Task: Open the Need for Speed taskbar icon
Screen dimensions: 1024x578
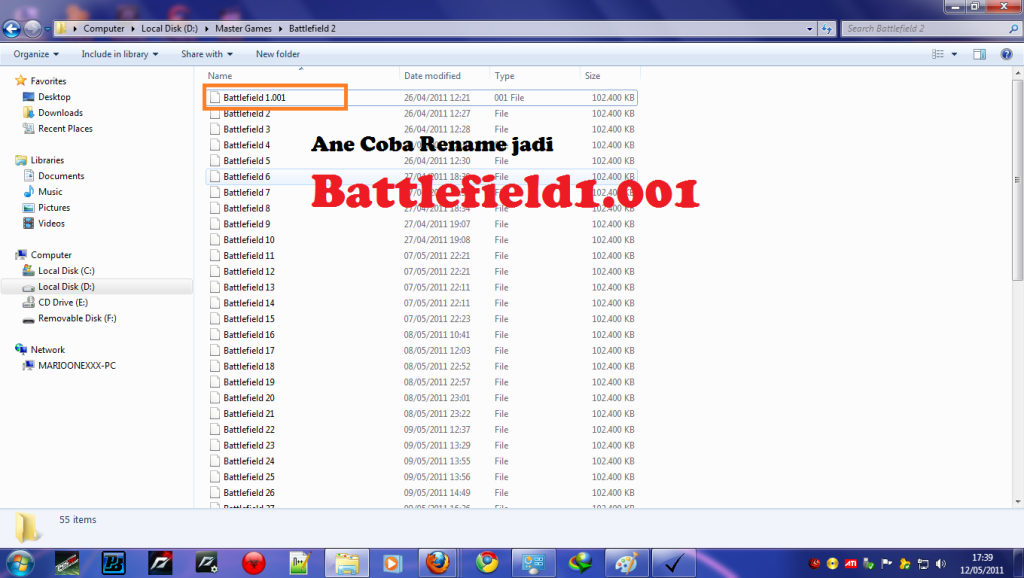Action: click(160, 563)
